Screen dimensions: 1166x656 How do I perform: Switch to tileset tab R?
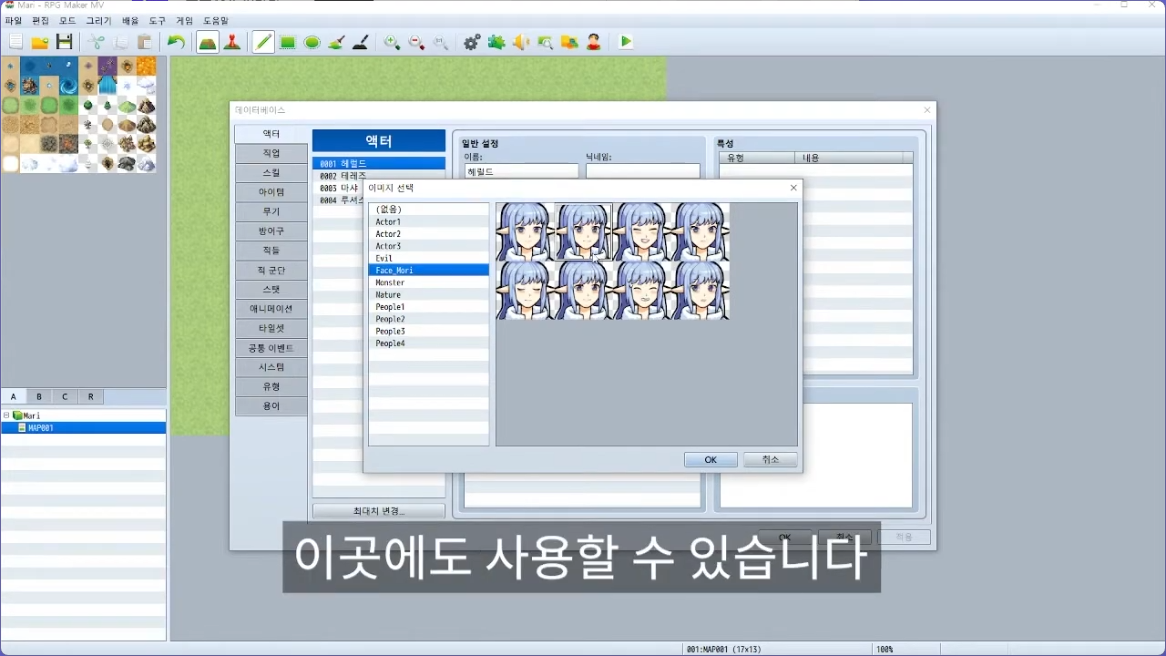91,396
